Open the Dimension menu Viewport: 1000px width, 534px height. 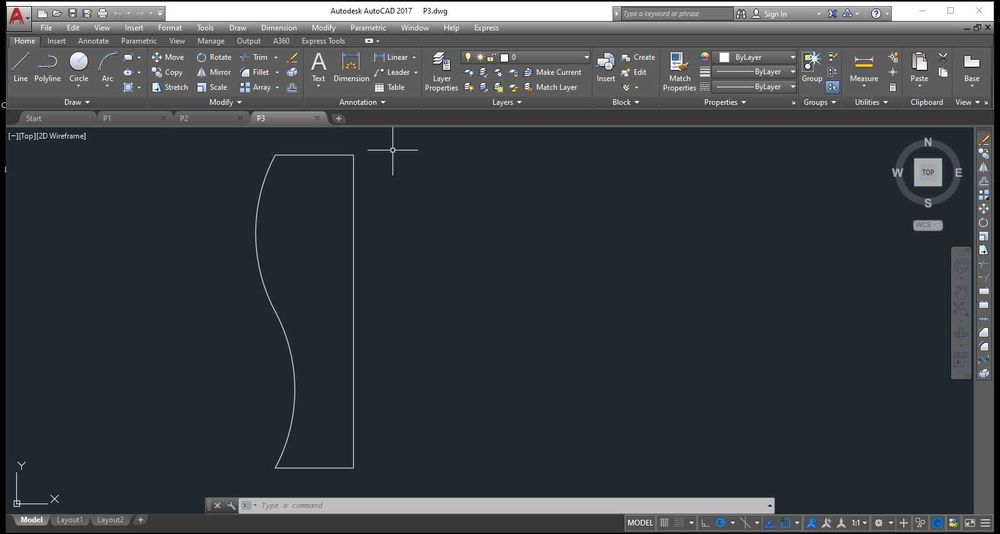coord(279,28)
